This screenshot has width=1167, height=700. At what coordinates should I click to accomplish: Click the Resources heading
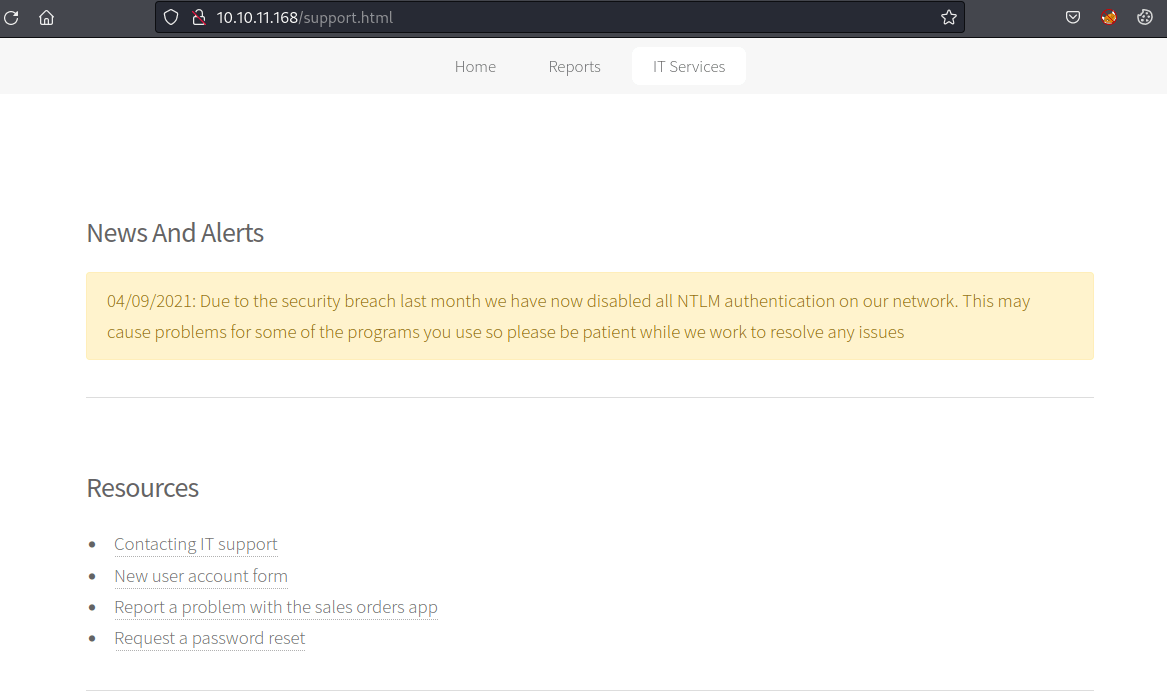click(x=142, y=488)
